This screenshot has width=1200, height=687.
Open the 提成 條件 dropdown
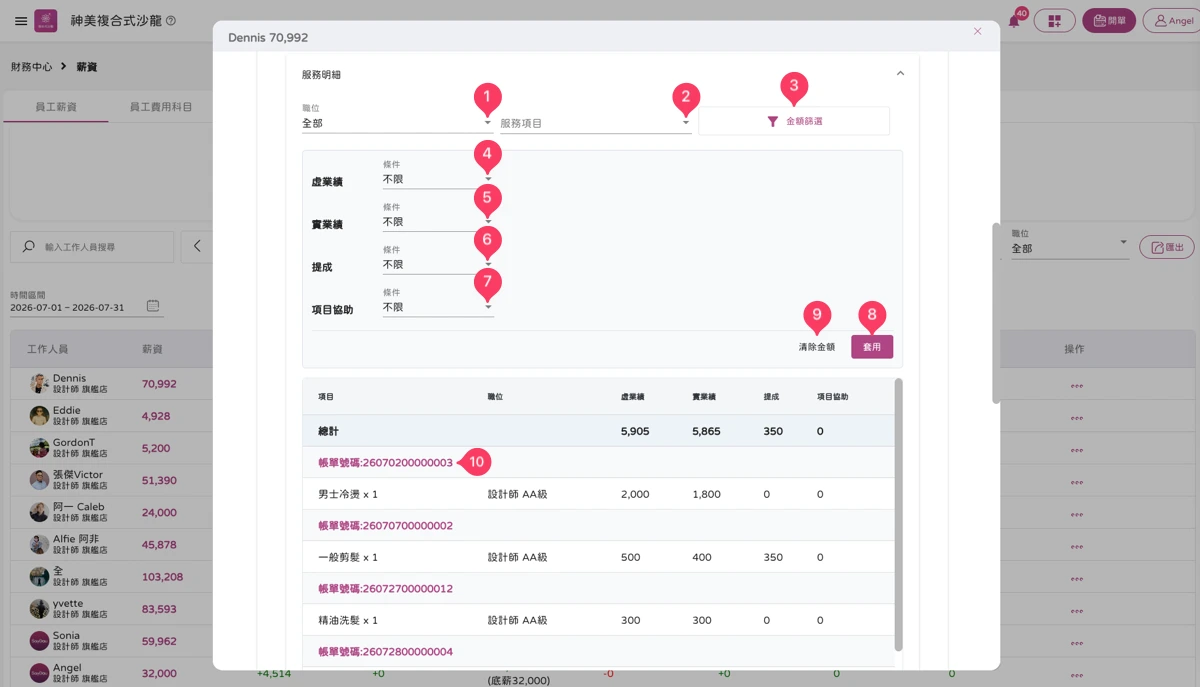point(438,261)
